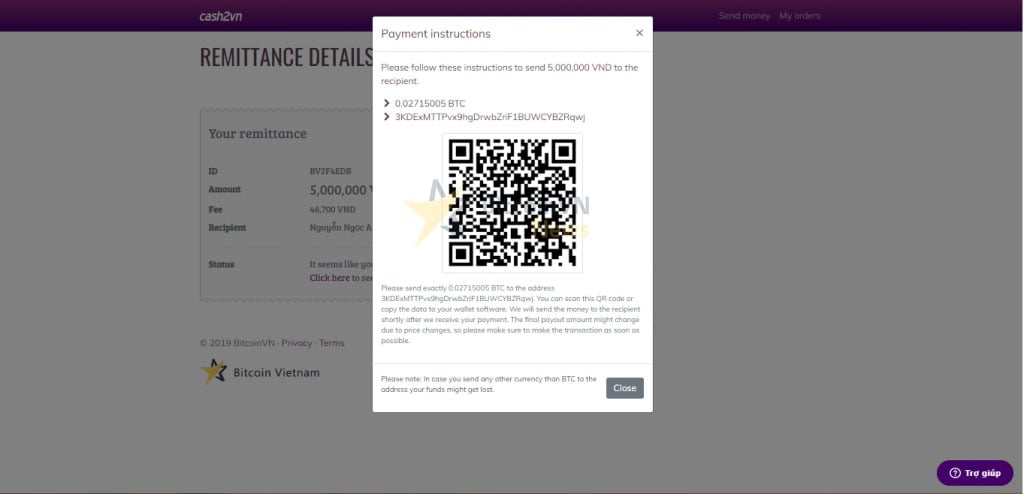Click the Bitcoin Vietnam star logo
The width and height of the screenshot is (1024, 494).
[x=214, y=372]
